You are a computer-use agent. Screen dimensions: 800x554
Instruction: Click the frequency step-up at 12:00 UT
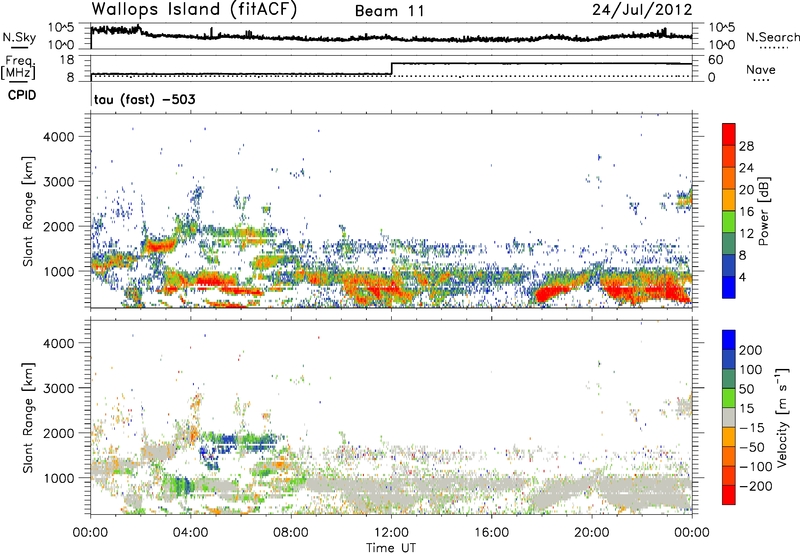(x=391, y=69)
